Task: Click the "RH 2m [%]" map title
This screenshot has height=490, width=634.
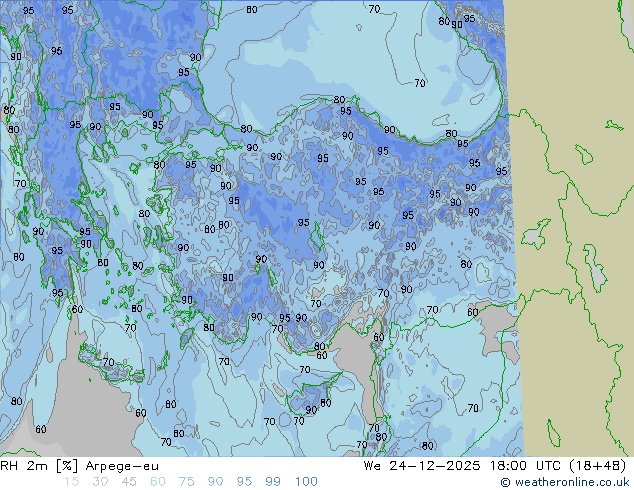Action: click(39, 466)
